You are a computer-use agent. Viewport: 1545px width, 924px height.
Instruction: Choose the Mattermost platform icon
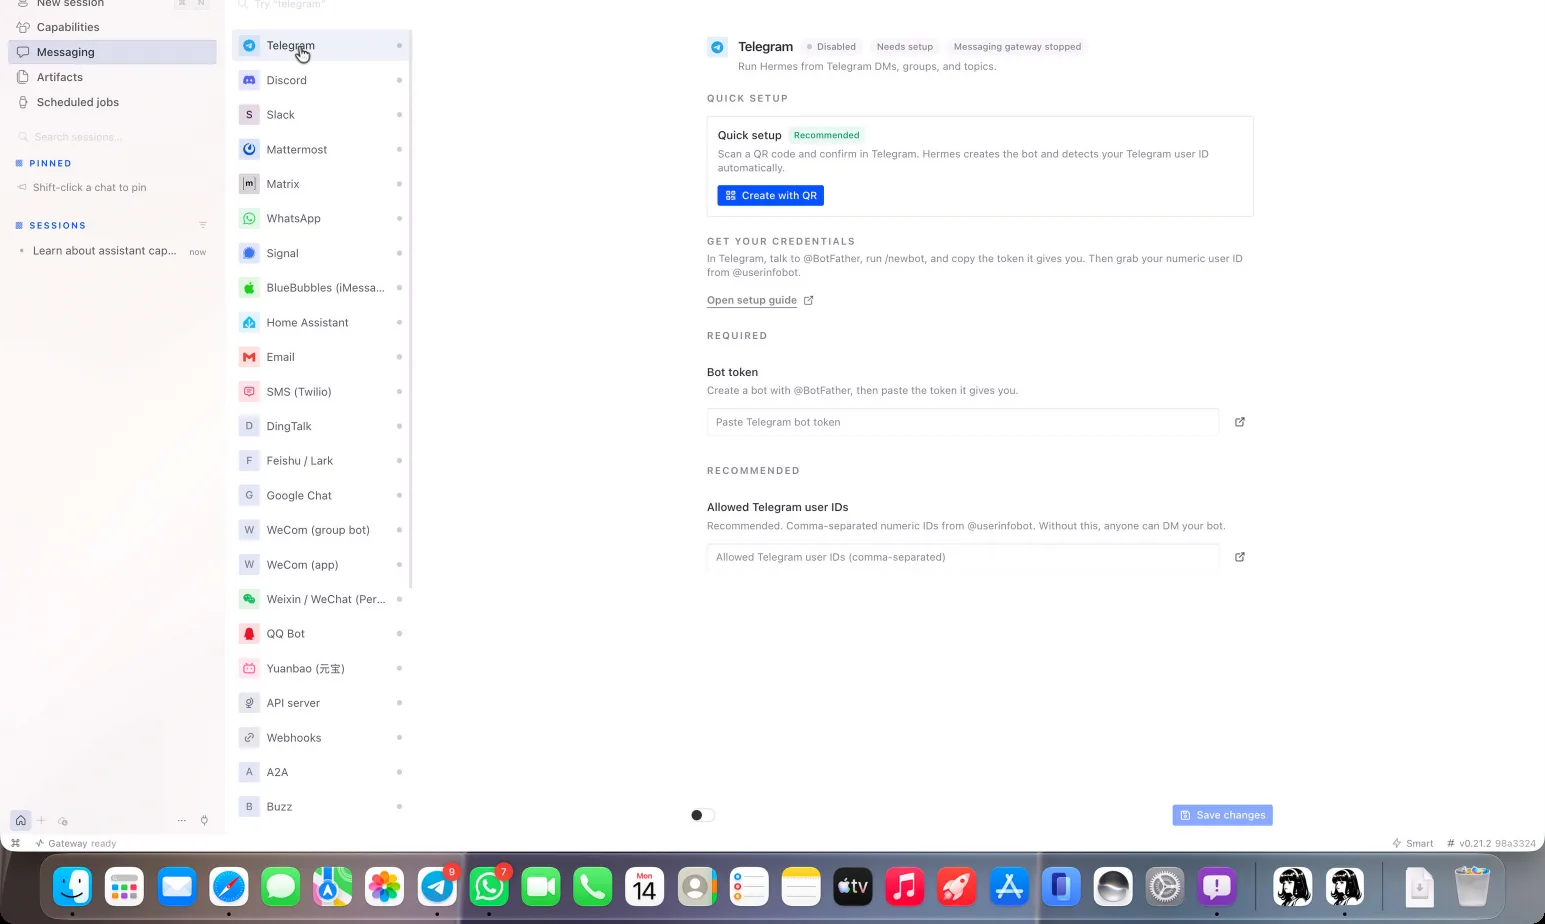[x=249, y=150]
